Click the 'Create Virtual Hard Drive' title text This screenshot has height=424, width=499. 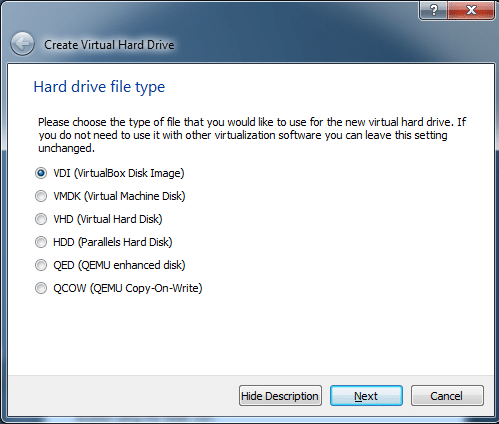(109, 45)
